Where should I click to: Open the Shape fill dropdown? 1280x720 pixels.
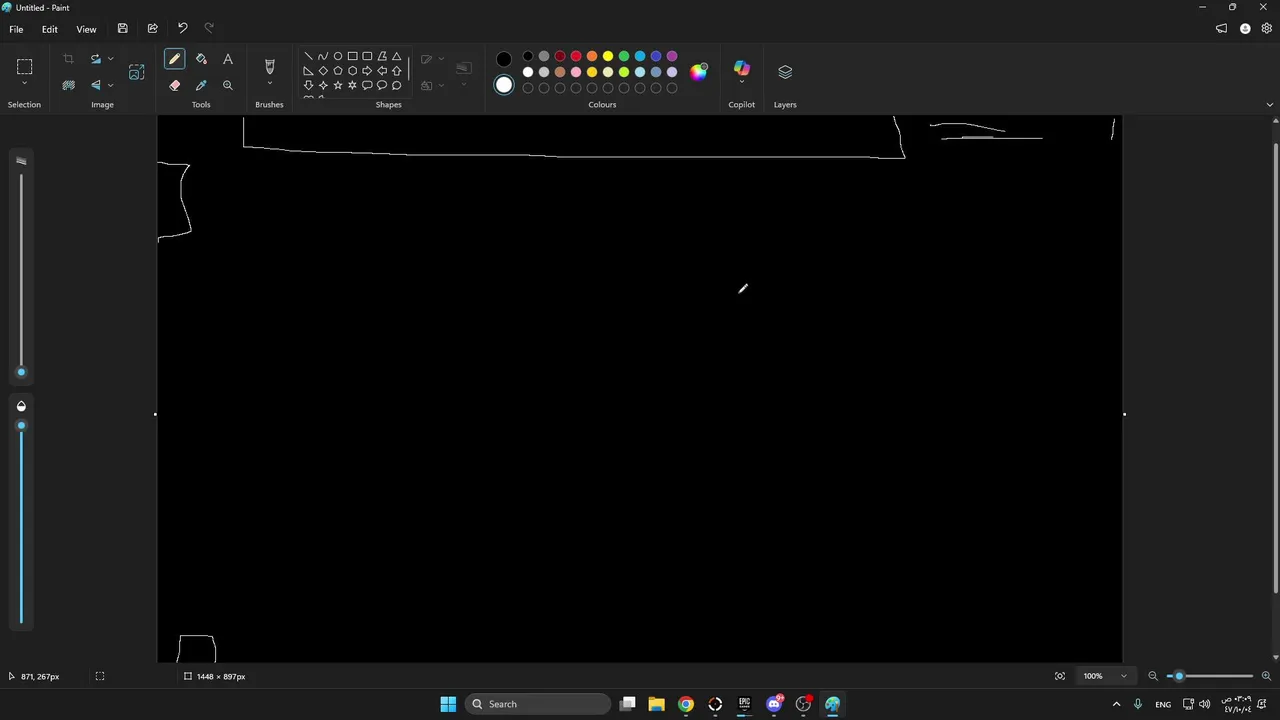[432, 85]
